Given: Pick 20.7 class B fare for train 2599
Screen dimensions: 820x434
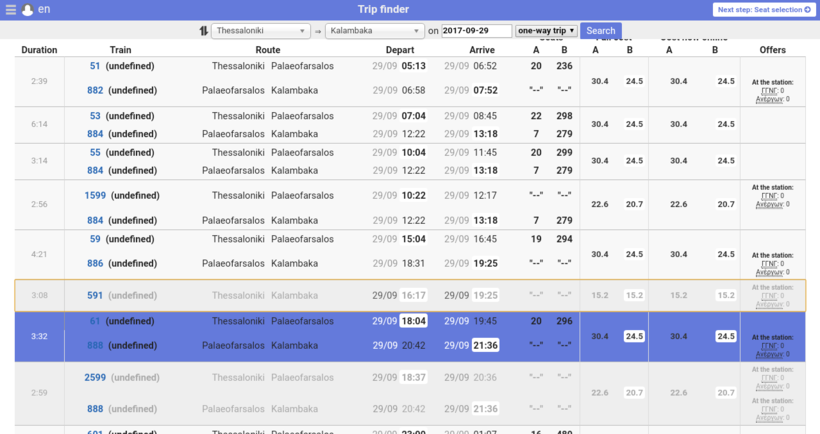Looking at the screenshot, I should tap(634, 393).
